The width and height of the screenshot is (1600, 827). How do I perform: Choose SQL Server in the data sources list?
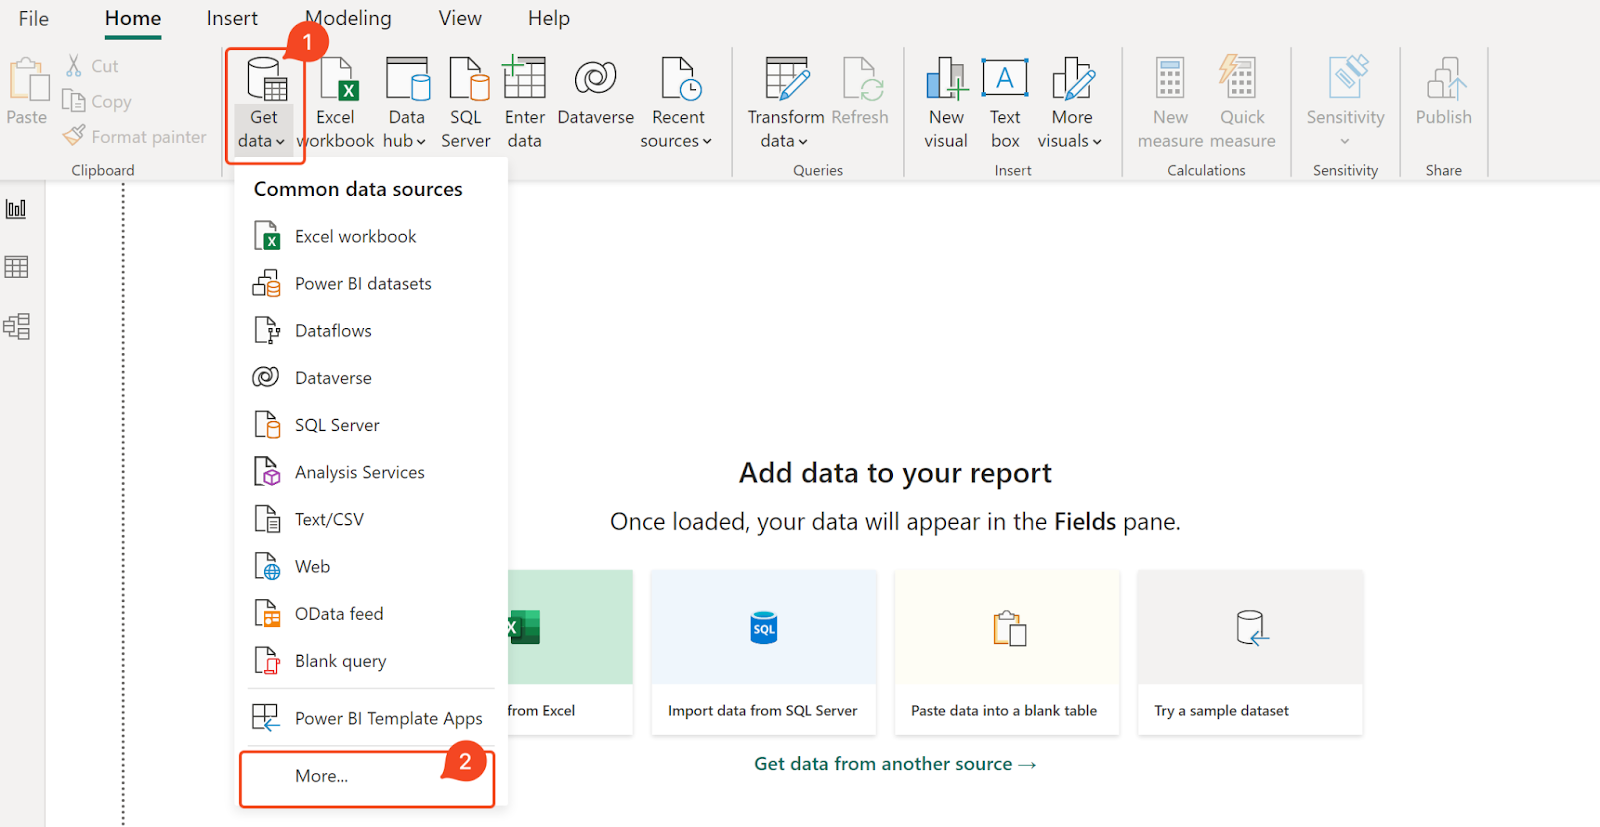pyautogui.click(x=372, y=425)
